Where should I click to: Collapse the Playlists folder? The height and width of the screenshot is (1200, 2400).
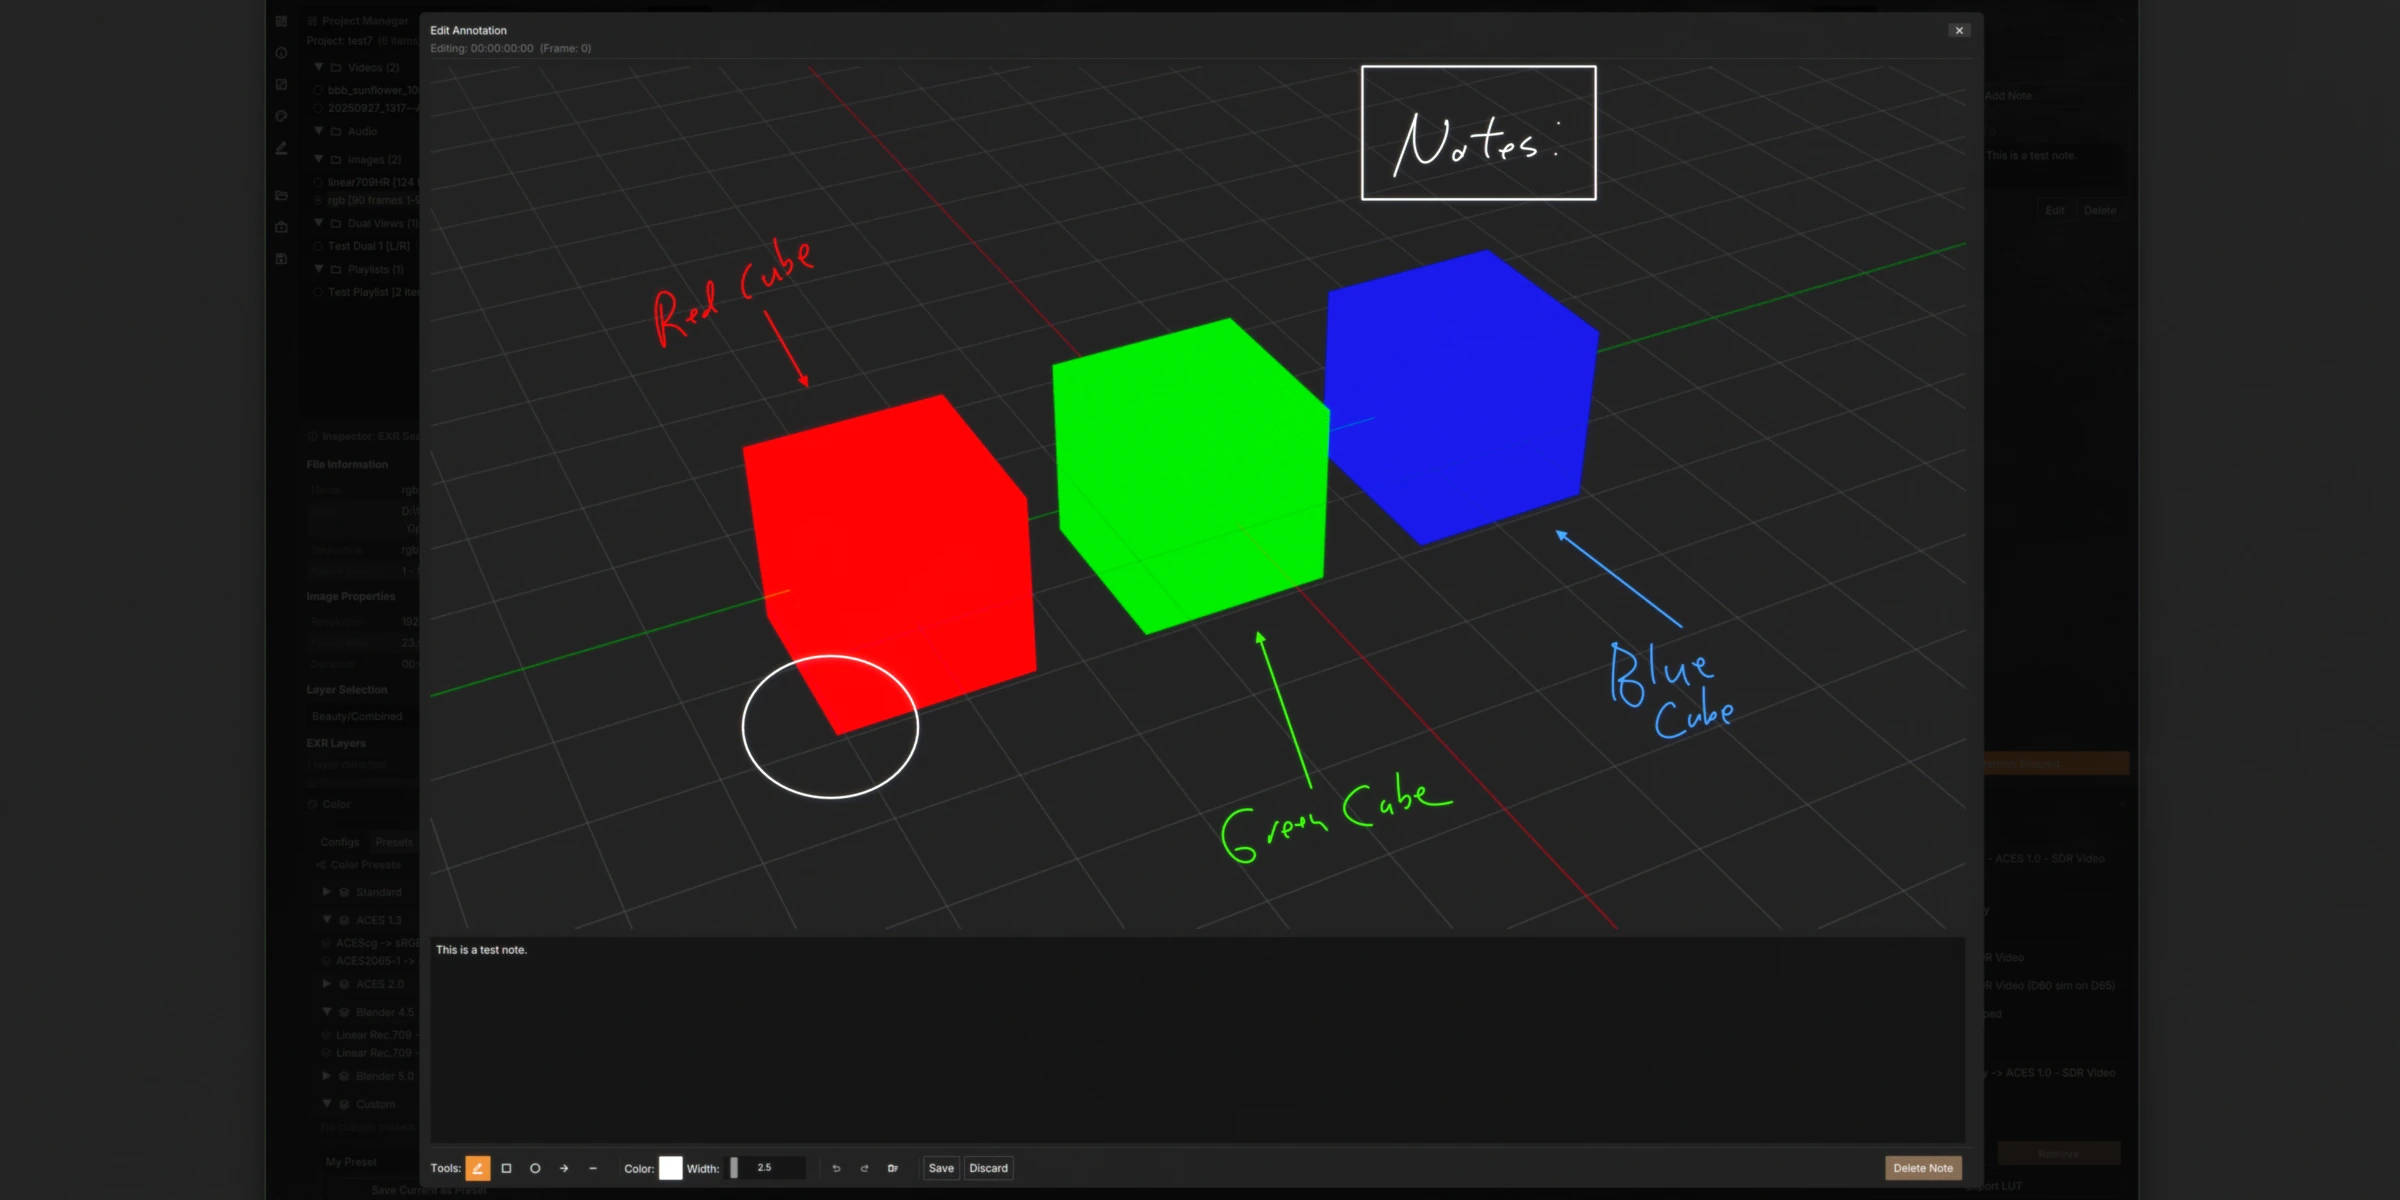pyautogui.click(x=318, y=268)
